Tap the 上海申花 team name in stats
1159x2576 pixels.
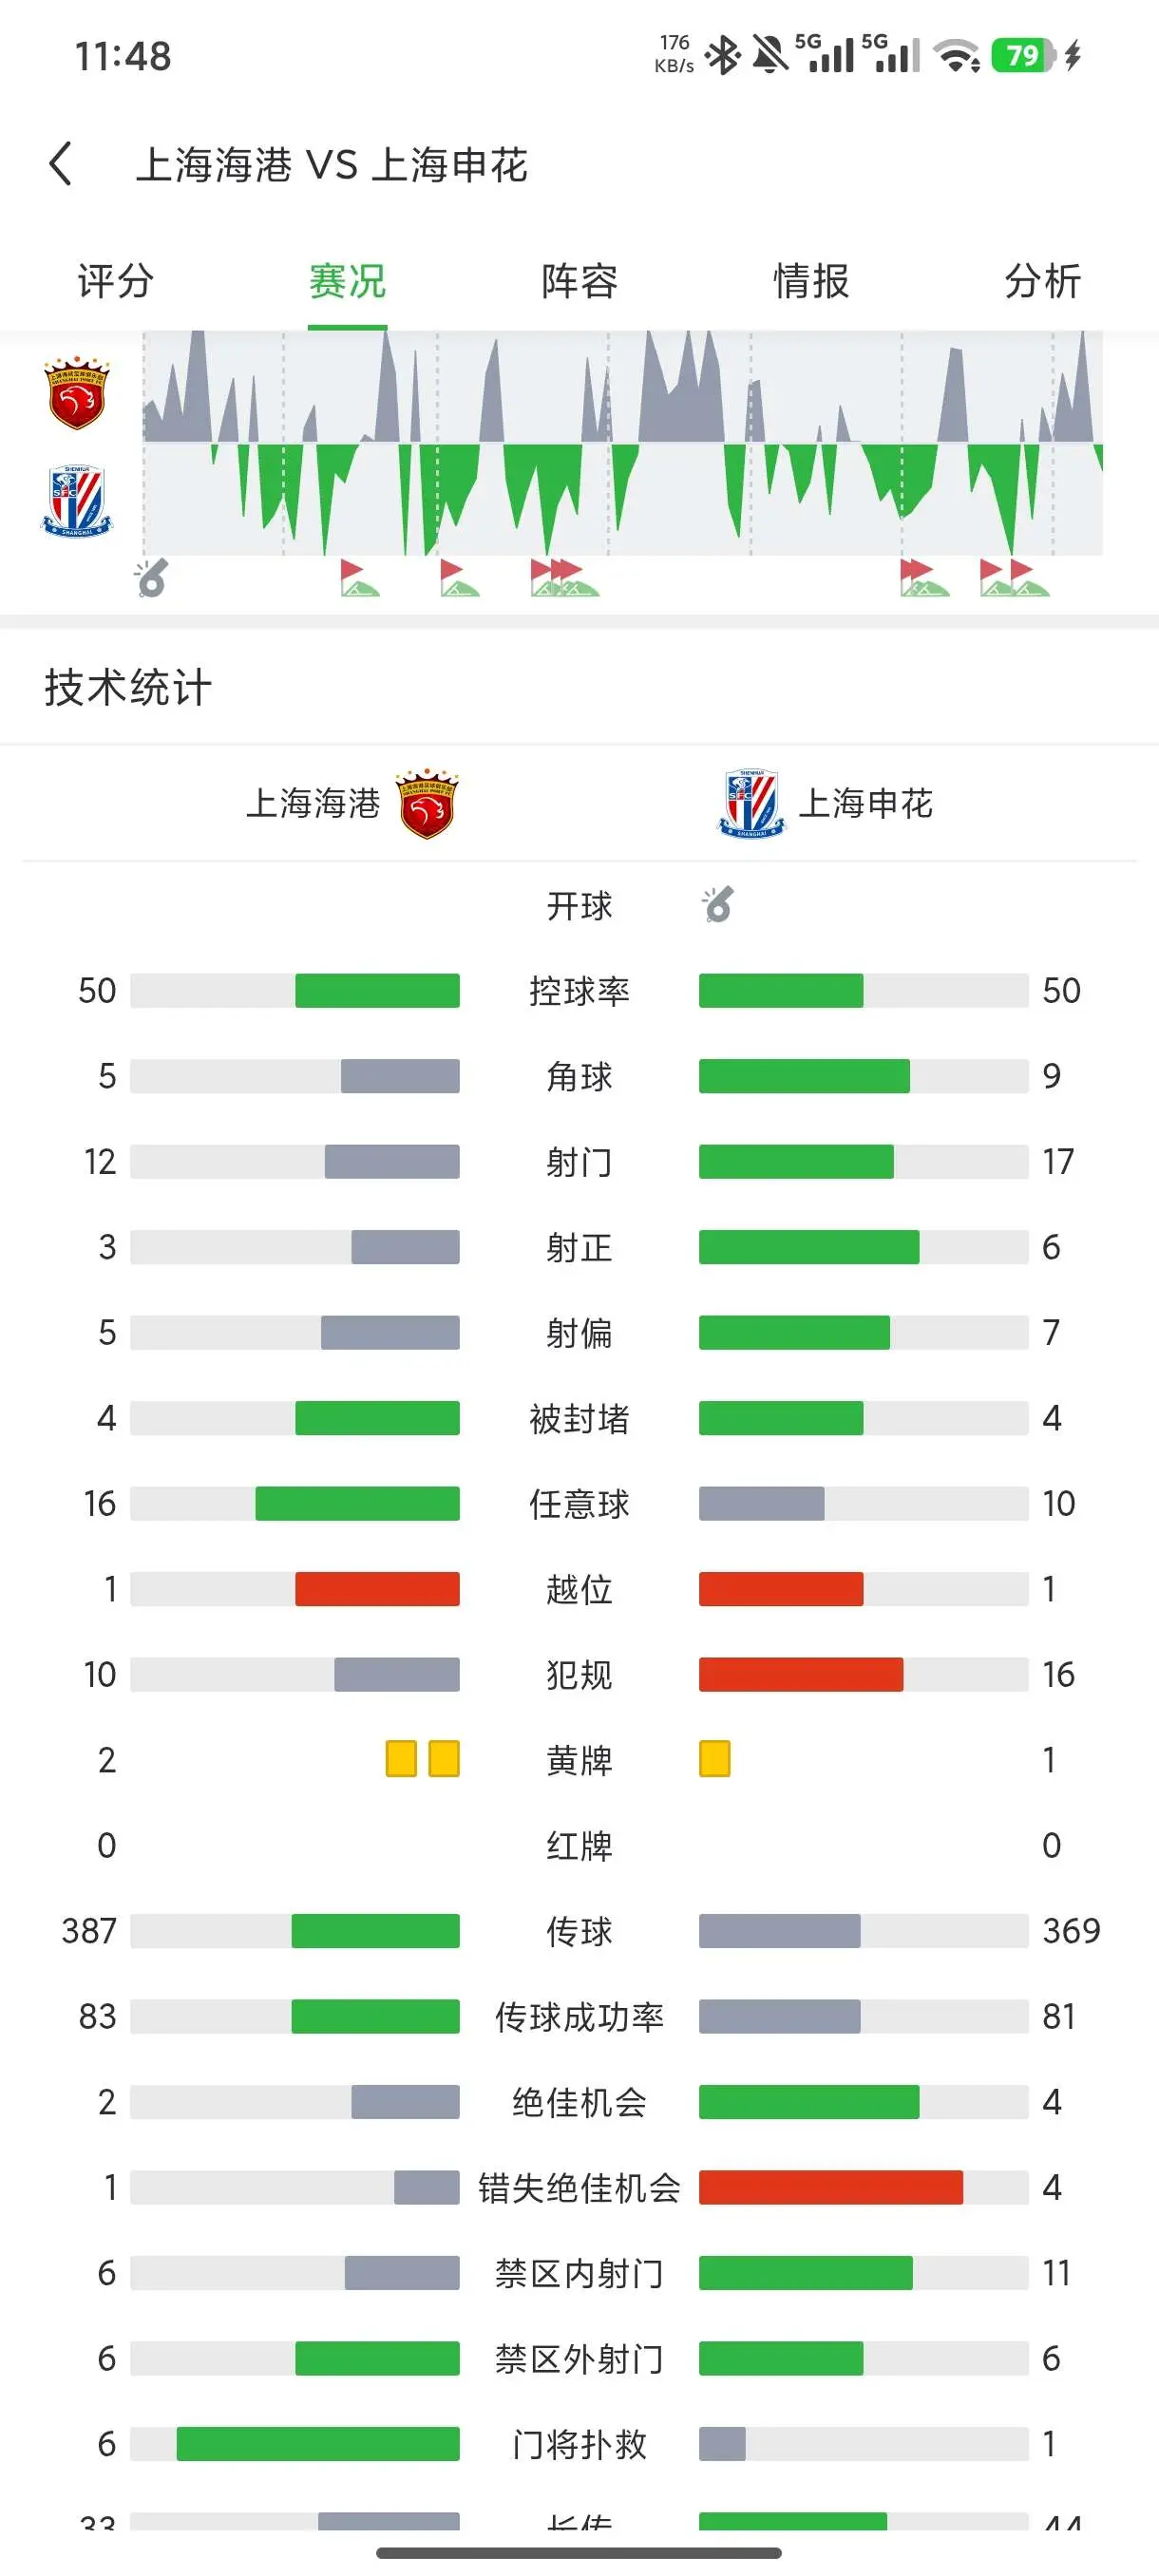(x=865, y=804)
